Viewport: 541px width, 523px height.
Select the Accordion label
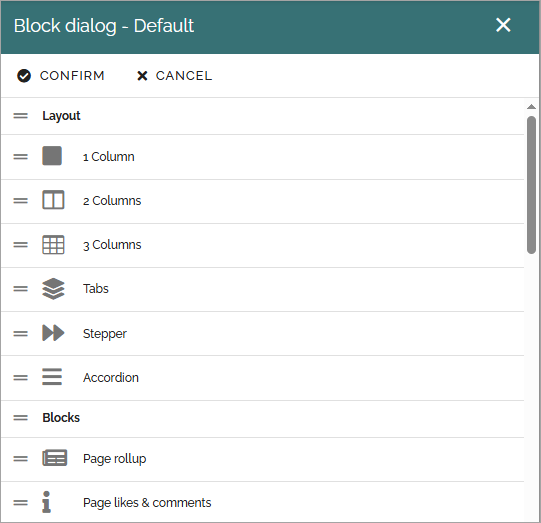[x=111, y=378]
